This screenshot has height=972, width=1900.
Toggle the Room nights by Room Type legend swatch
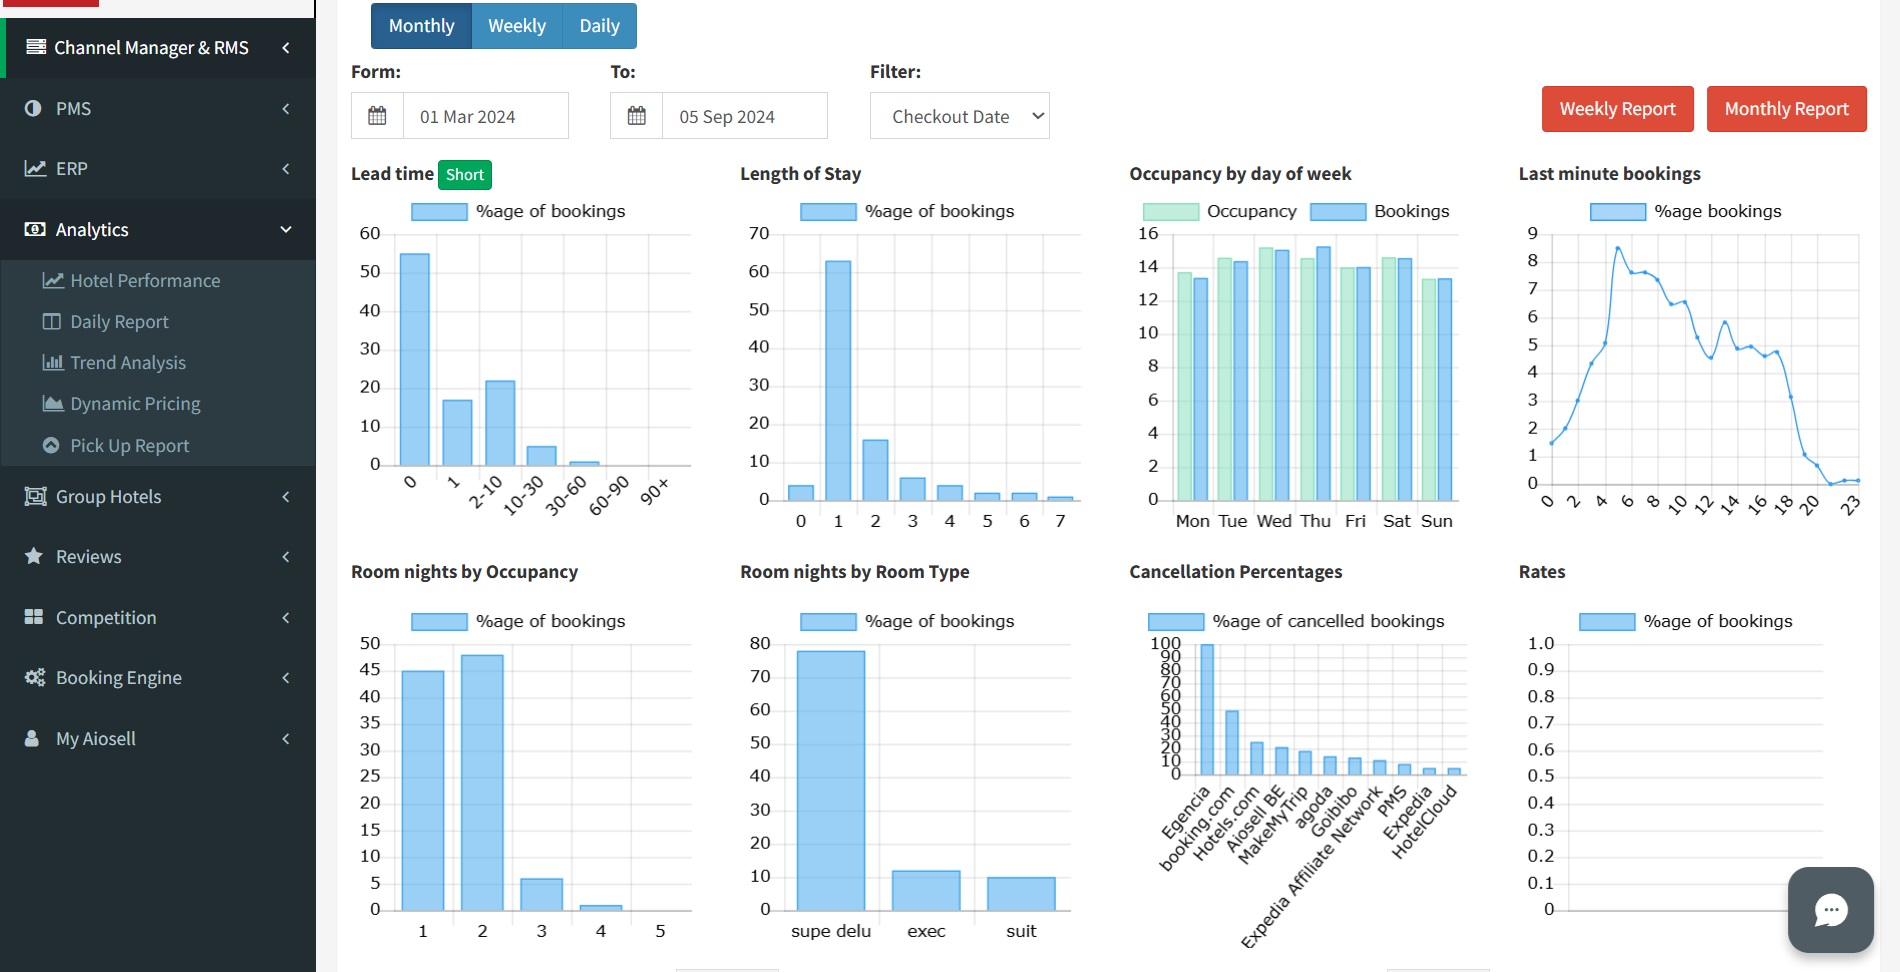(x=828, y=621)
